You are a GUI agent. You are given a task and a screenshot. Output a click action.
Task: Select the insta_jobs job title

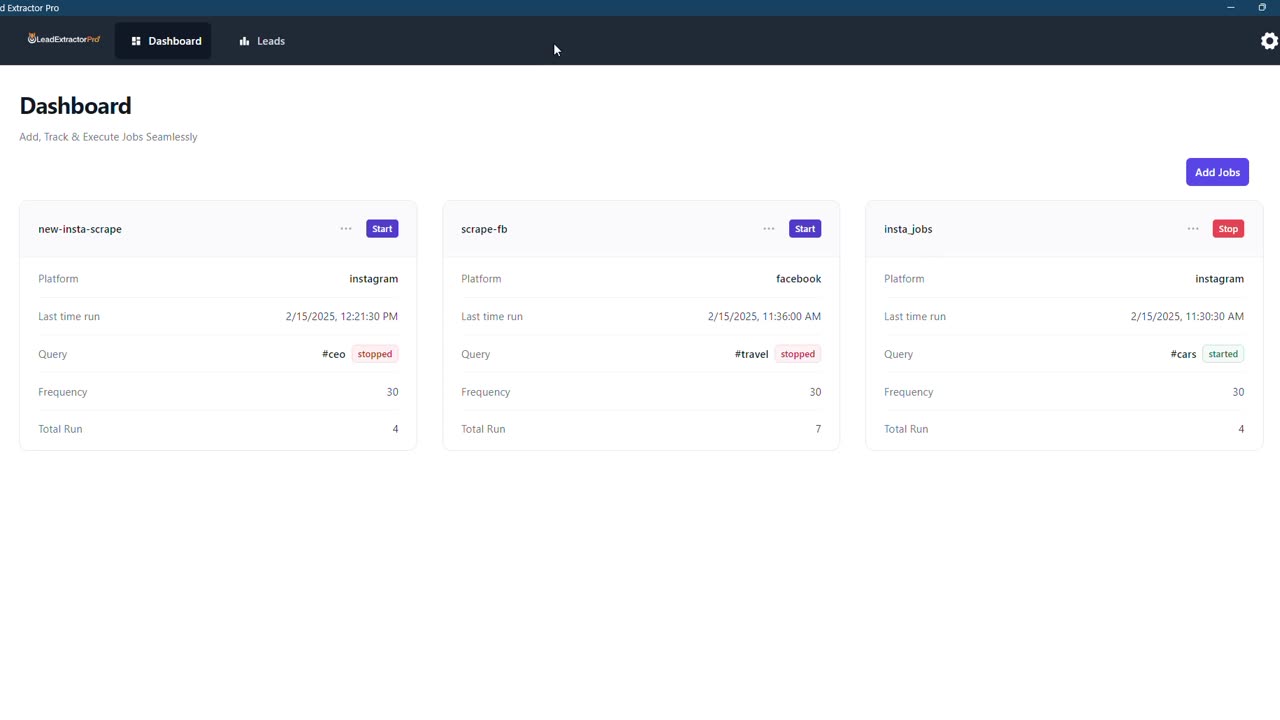pos(908,229)
